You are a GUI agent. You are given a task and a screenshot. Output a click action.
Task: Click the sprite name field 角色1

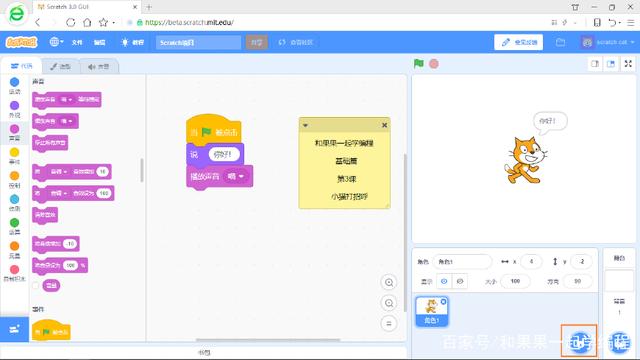pyautogui.click(x=462, y=262)
